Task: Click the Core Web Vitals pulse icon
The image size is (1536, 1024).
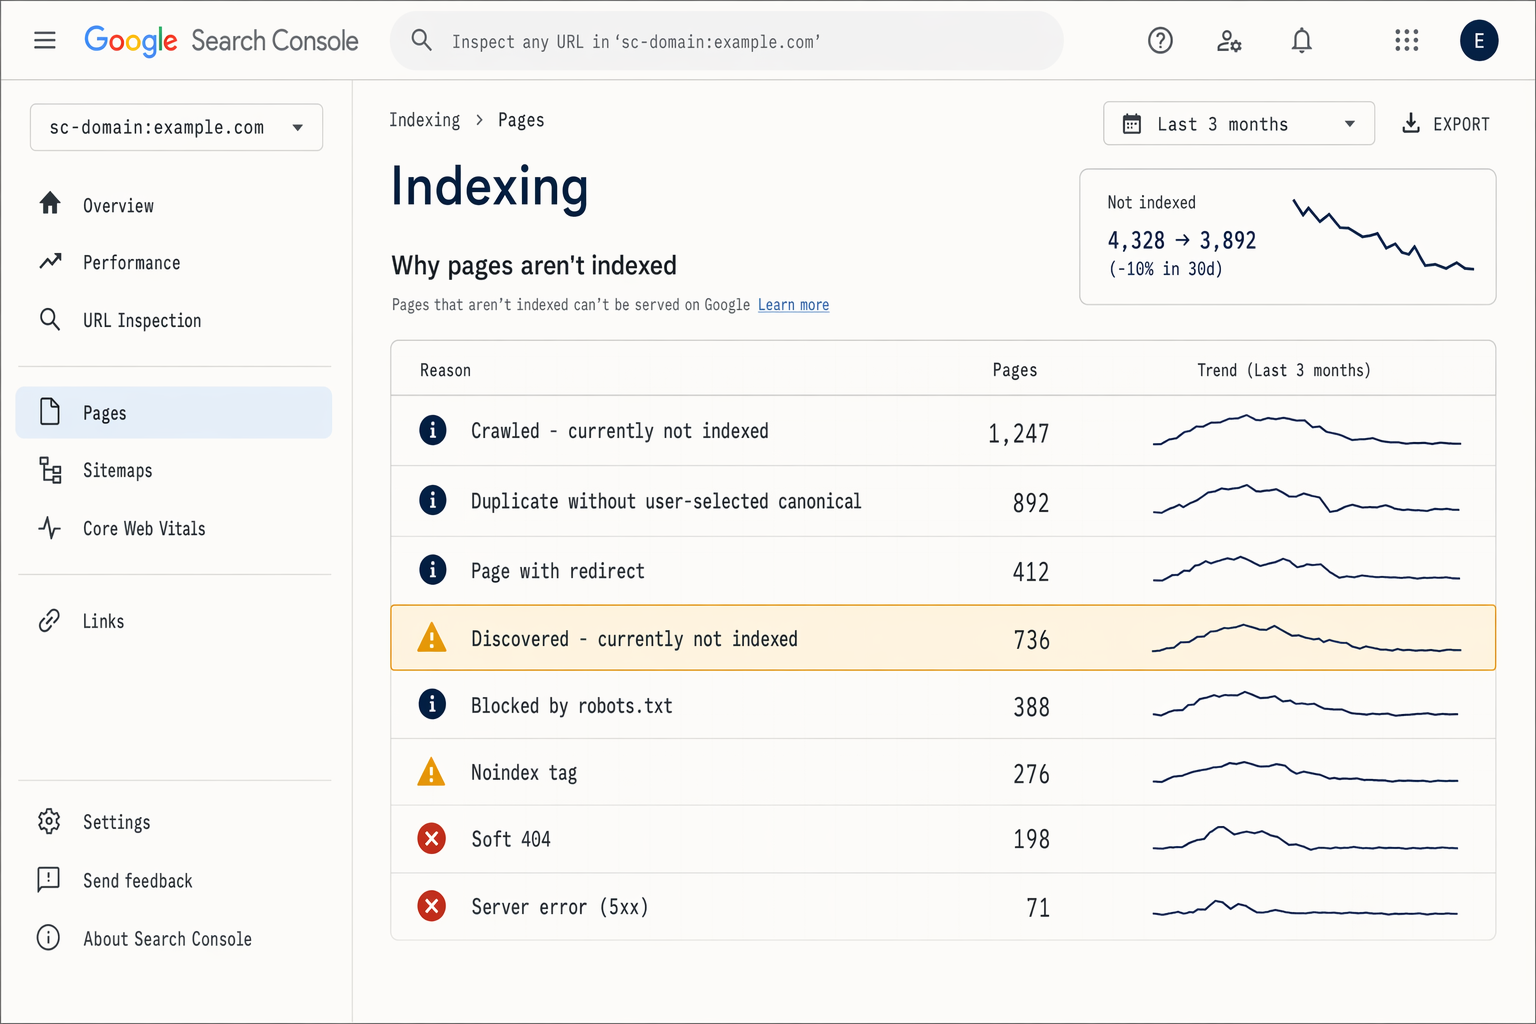Action: pos(50,528)
